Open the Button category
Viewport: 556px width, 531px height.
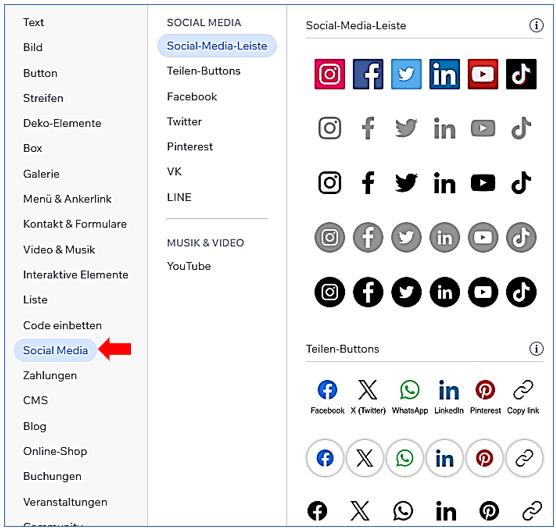click(x=40, y=73)
